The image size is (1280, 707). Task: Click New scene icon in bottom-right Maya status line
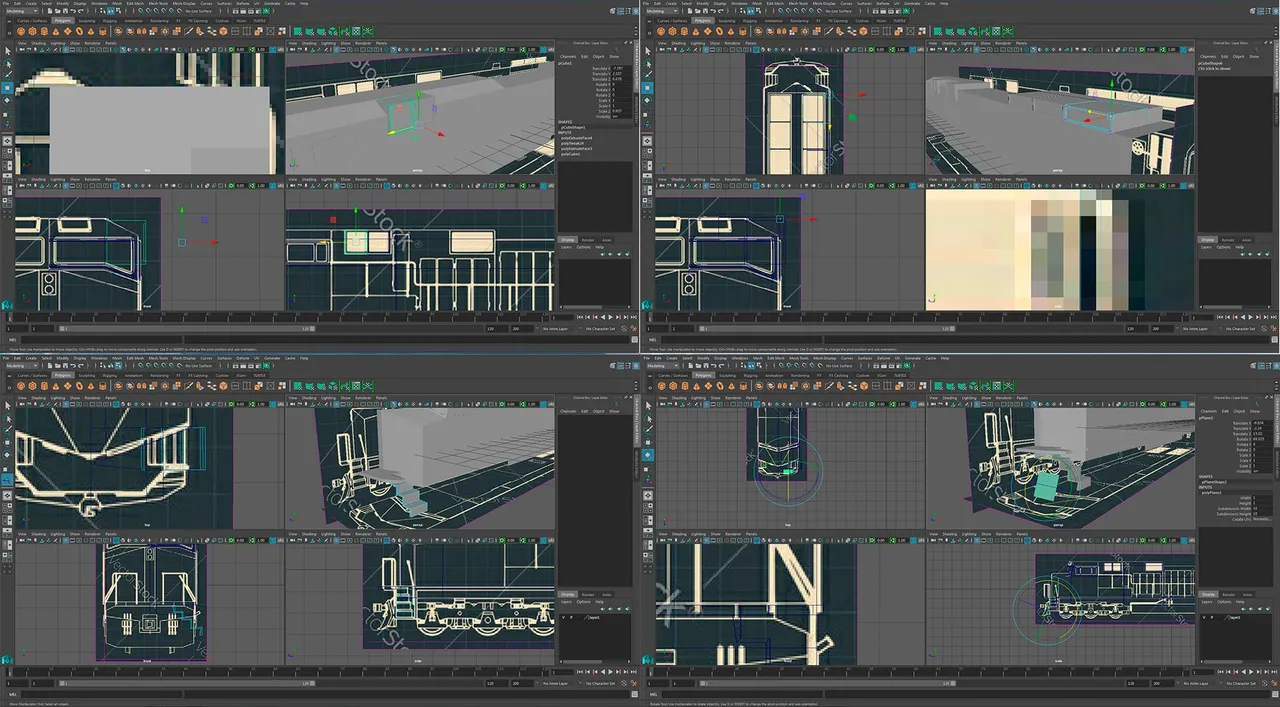(690, 364)
